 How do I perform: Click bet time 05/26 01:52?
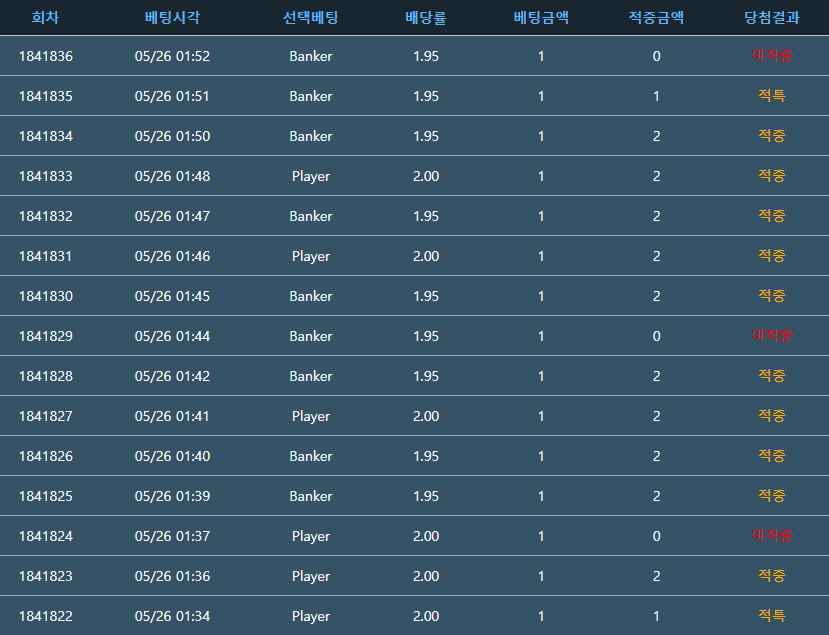(x=172, y=56)
